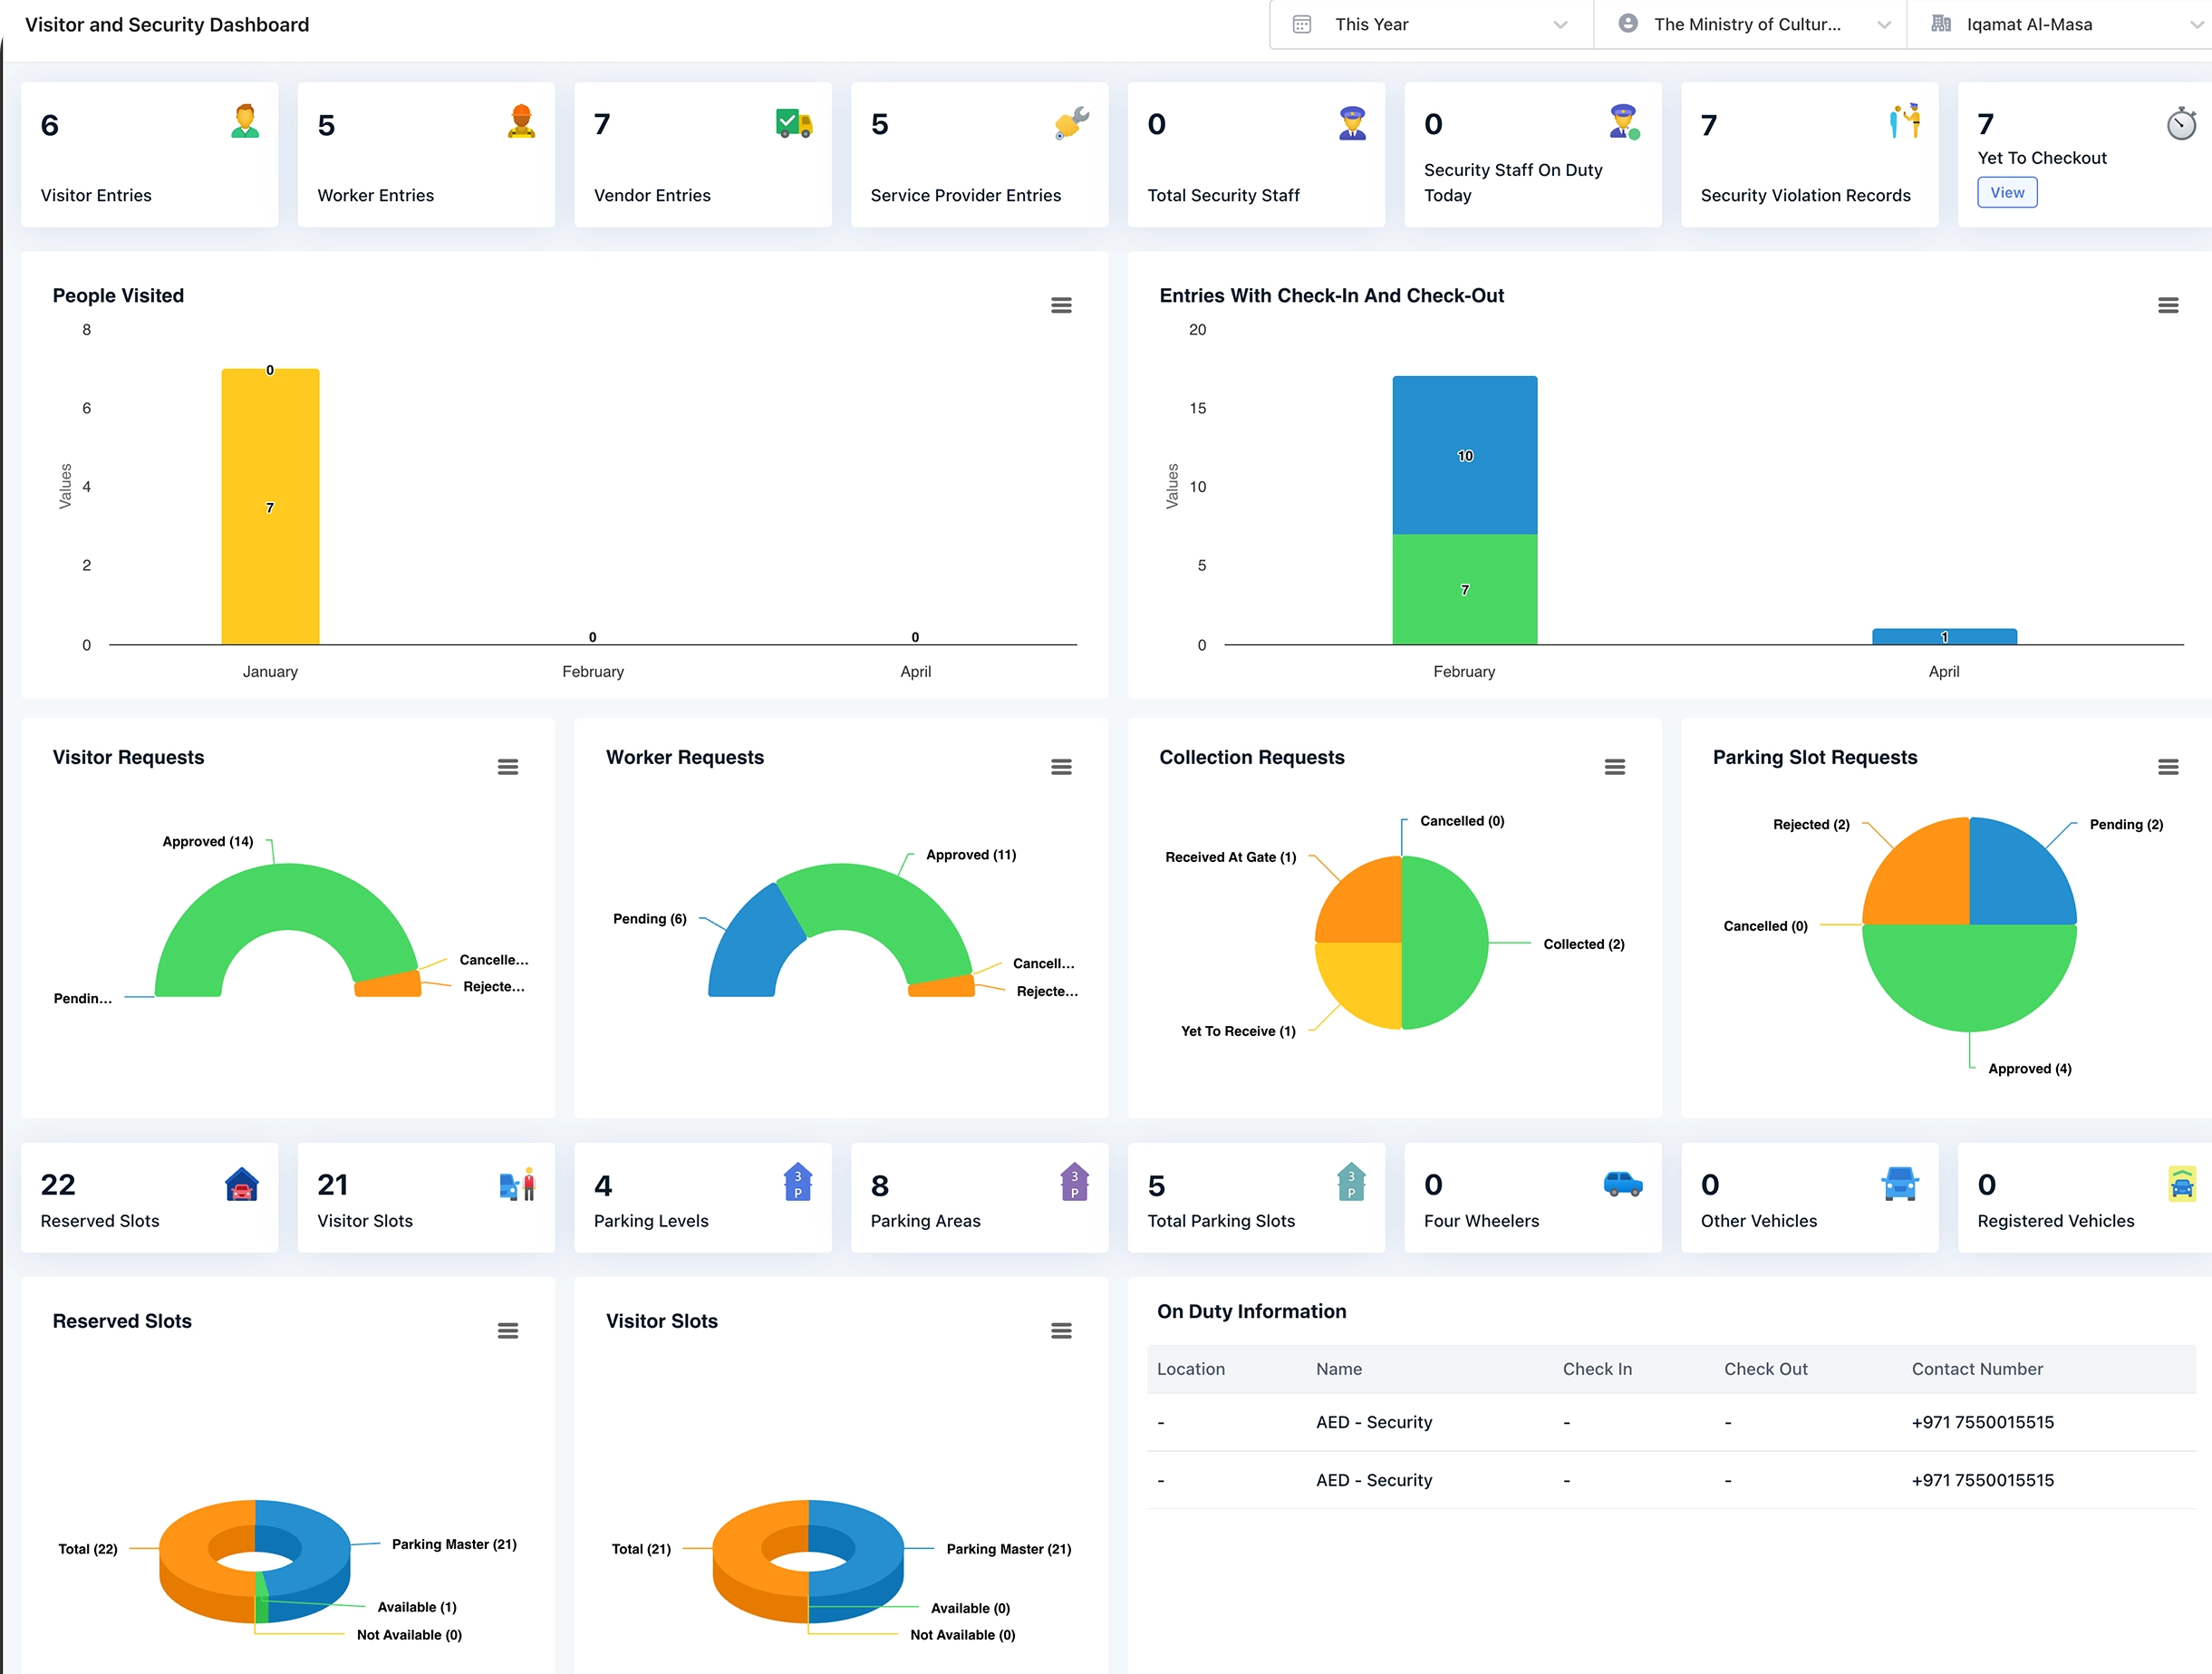Viewport: 2212px width, 1674px height.
Task: Click the Service Provider Entries wrench icon
Action: click(1072, 123)
